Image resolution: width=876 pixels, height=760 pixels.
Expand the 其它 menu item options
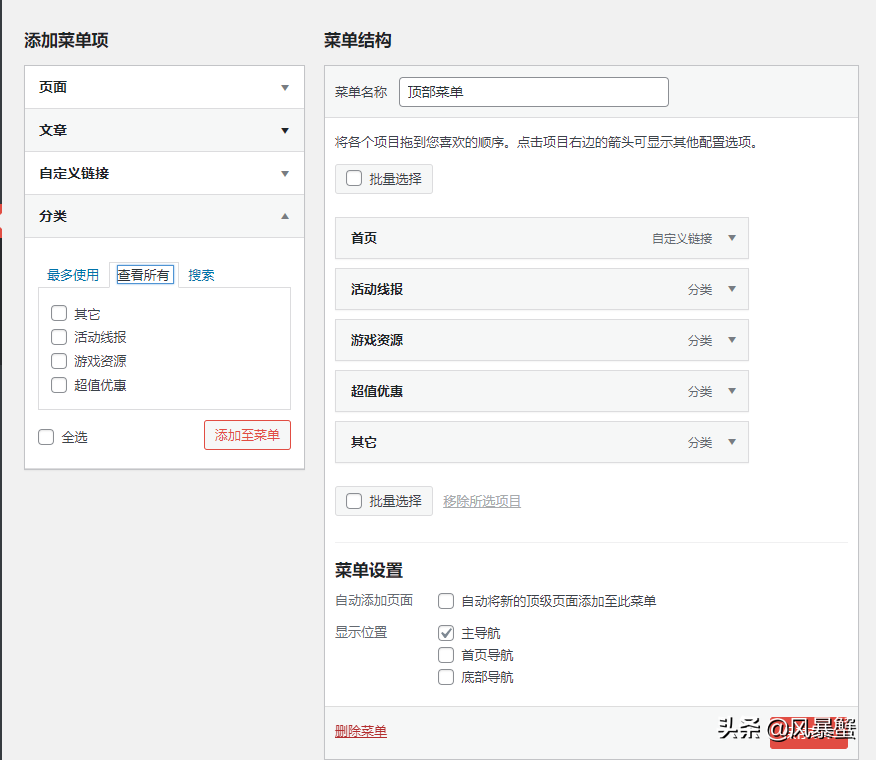[732, 442]
